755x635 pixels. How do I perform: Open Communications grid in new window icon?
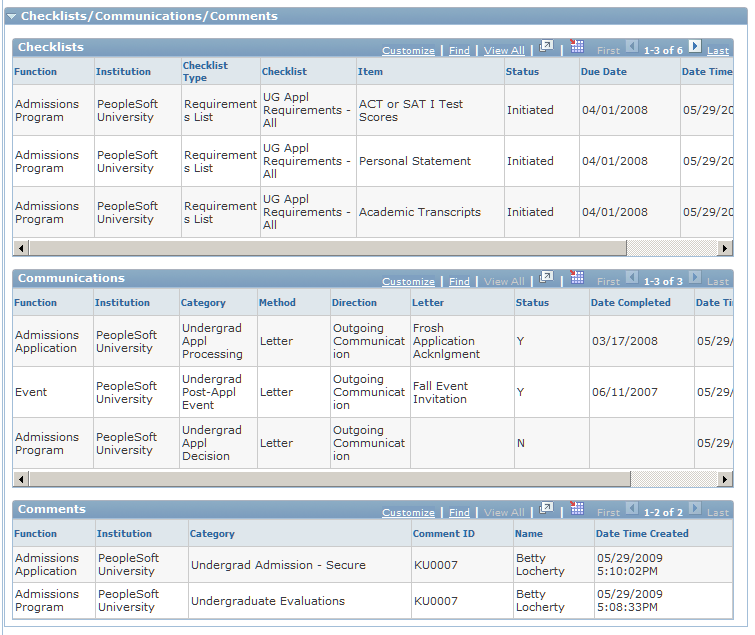(546, 278)
